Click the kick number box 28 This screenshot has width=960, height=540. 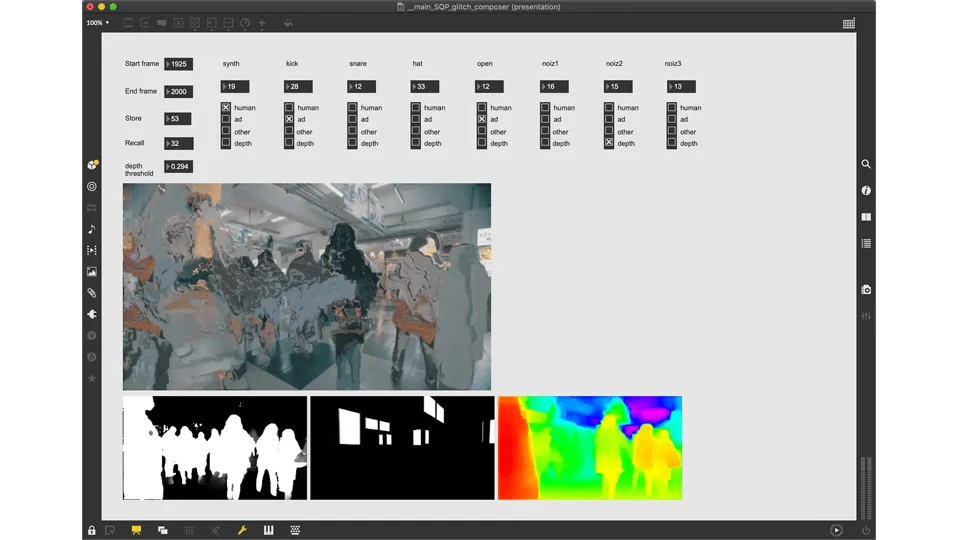pos(298,86)
